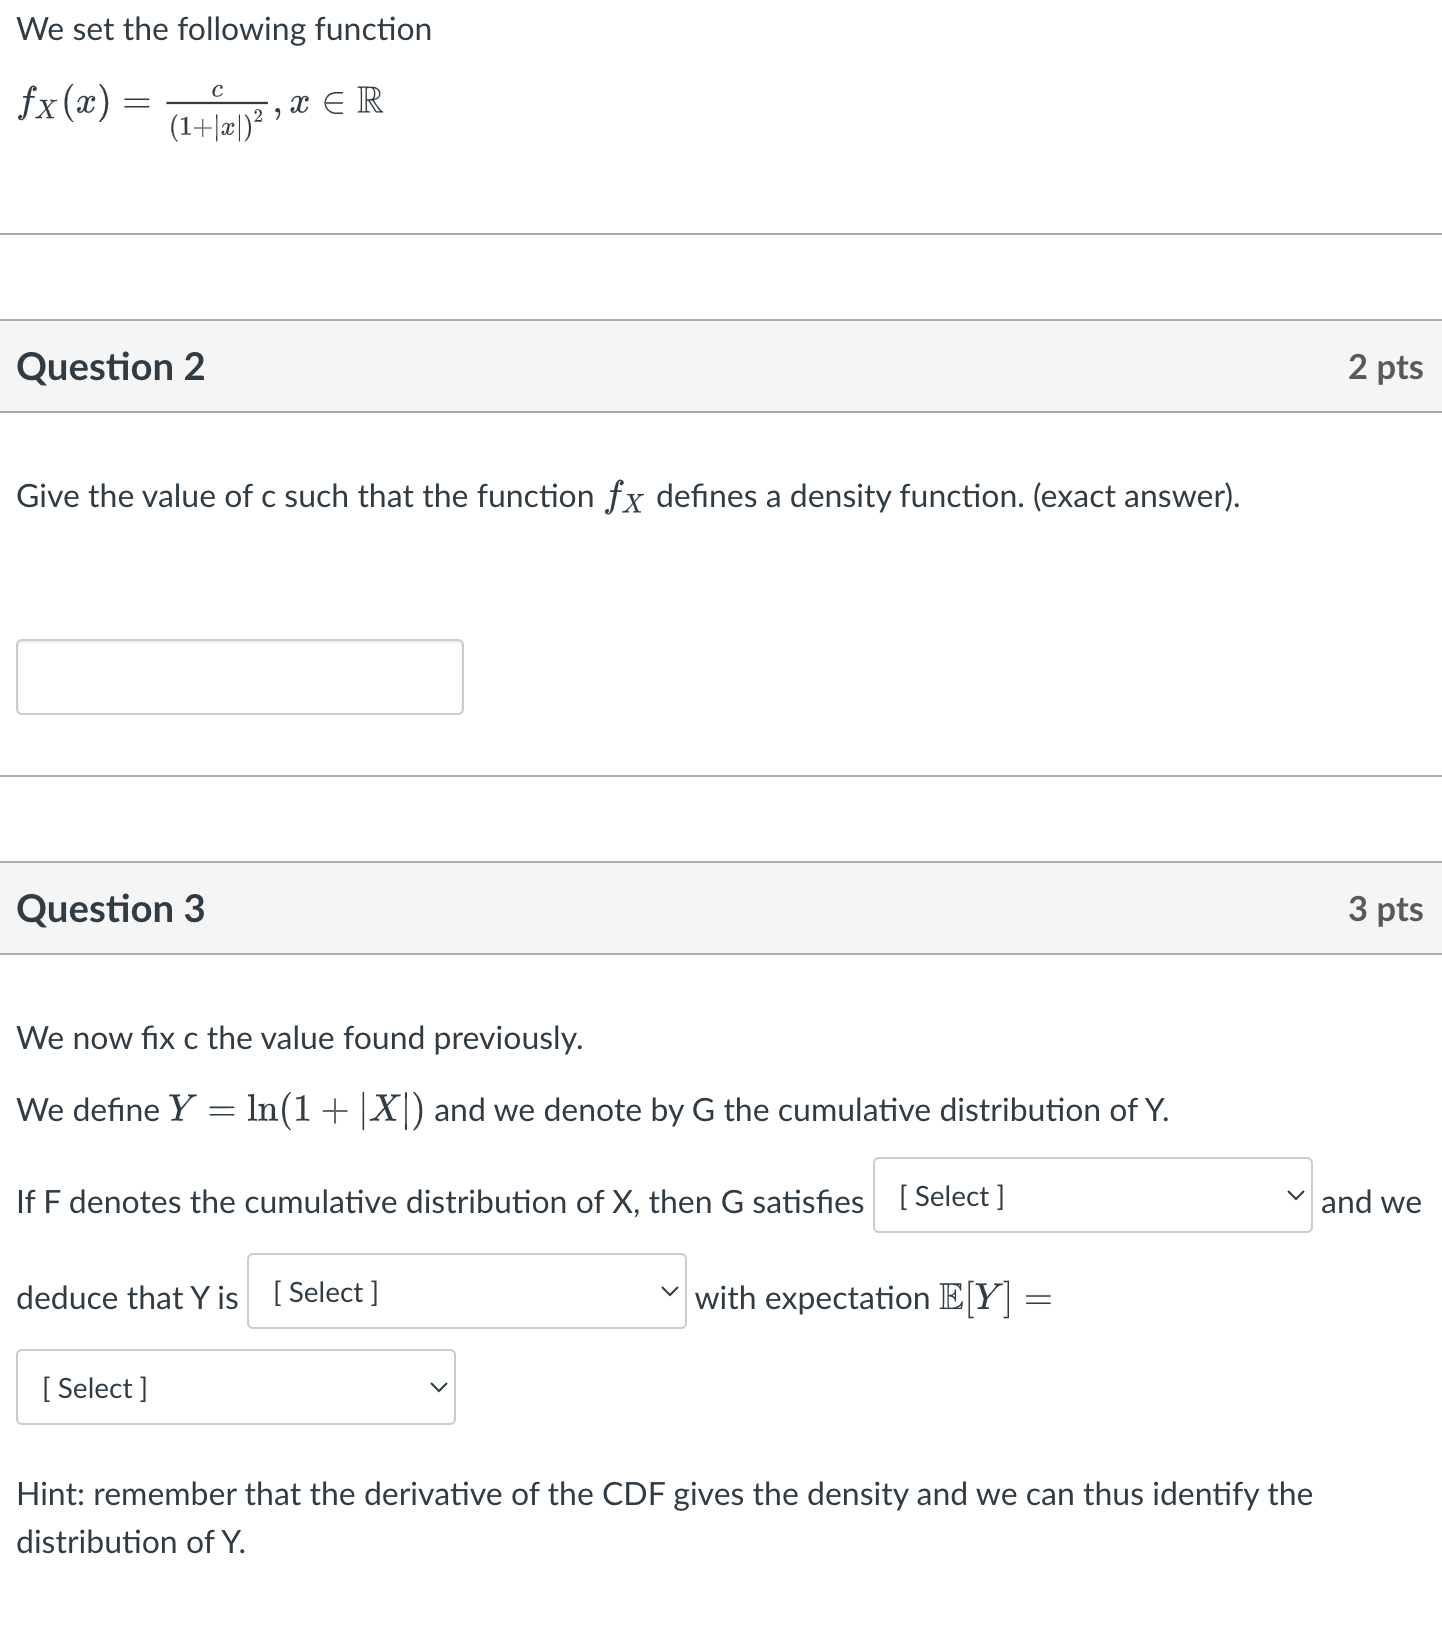Viewport: 1442px width, 1642px height.
Task: Click the '3 pts' label
Action: (x=1385, y=909)
